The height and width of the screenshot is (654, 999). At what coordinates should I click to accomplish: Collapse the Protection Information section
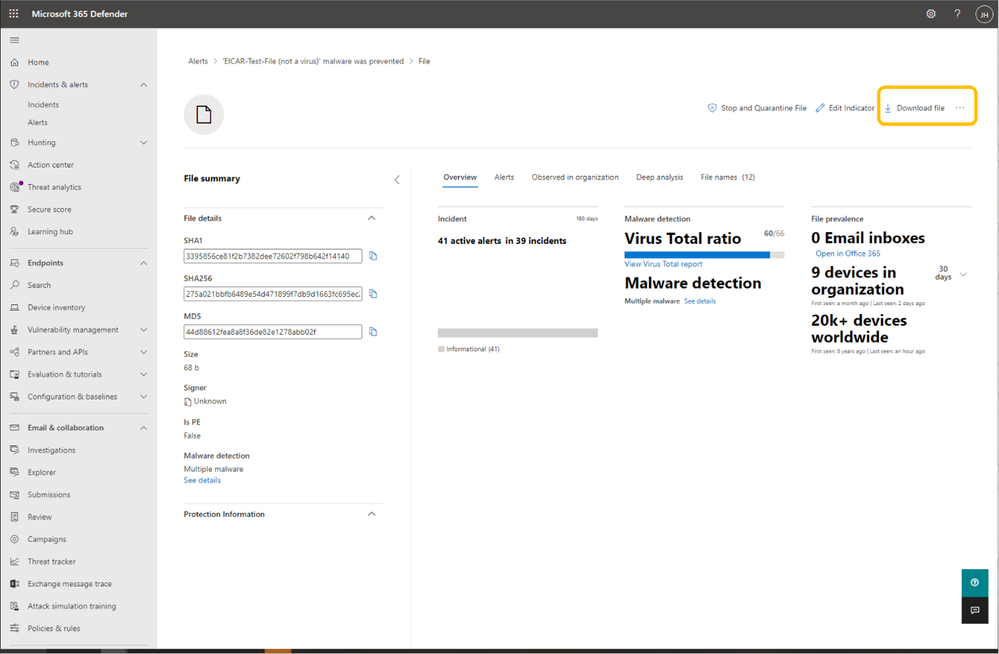click(371, 514)
